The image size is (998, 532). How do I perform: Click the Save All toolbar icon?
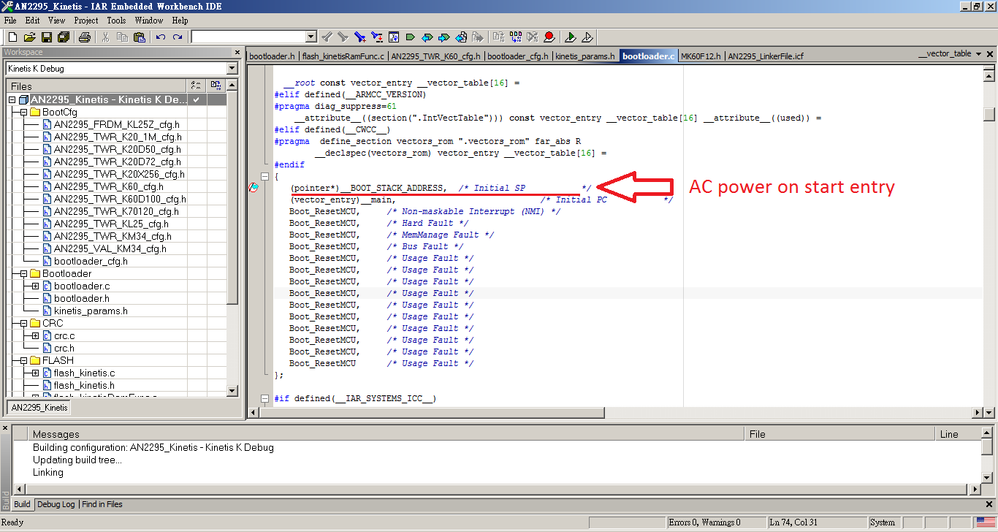tap(63, 38)
